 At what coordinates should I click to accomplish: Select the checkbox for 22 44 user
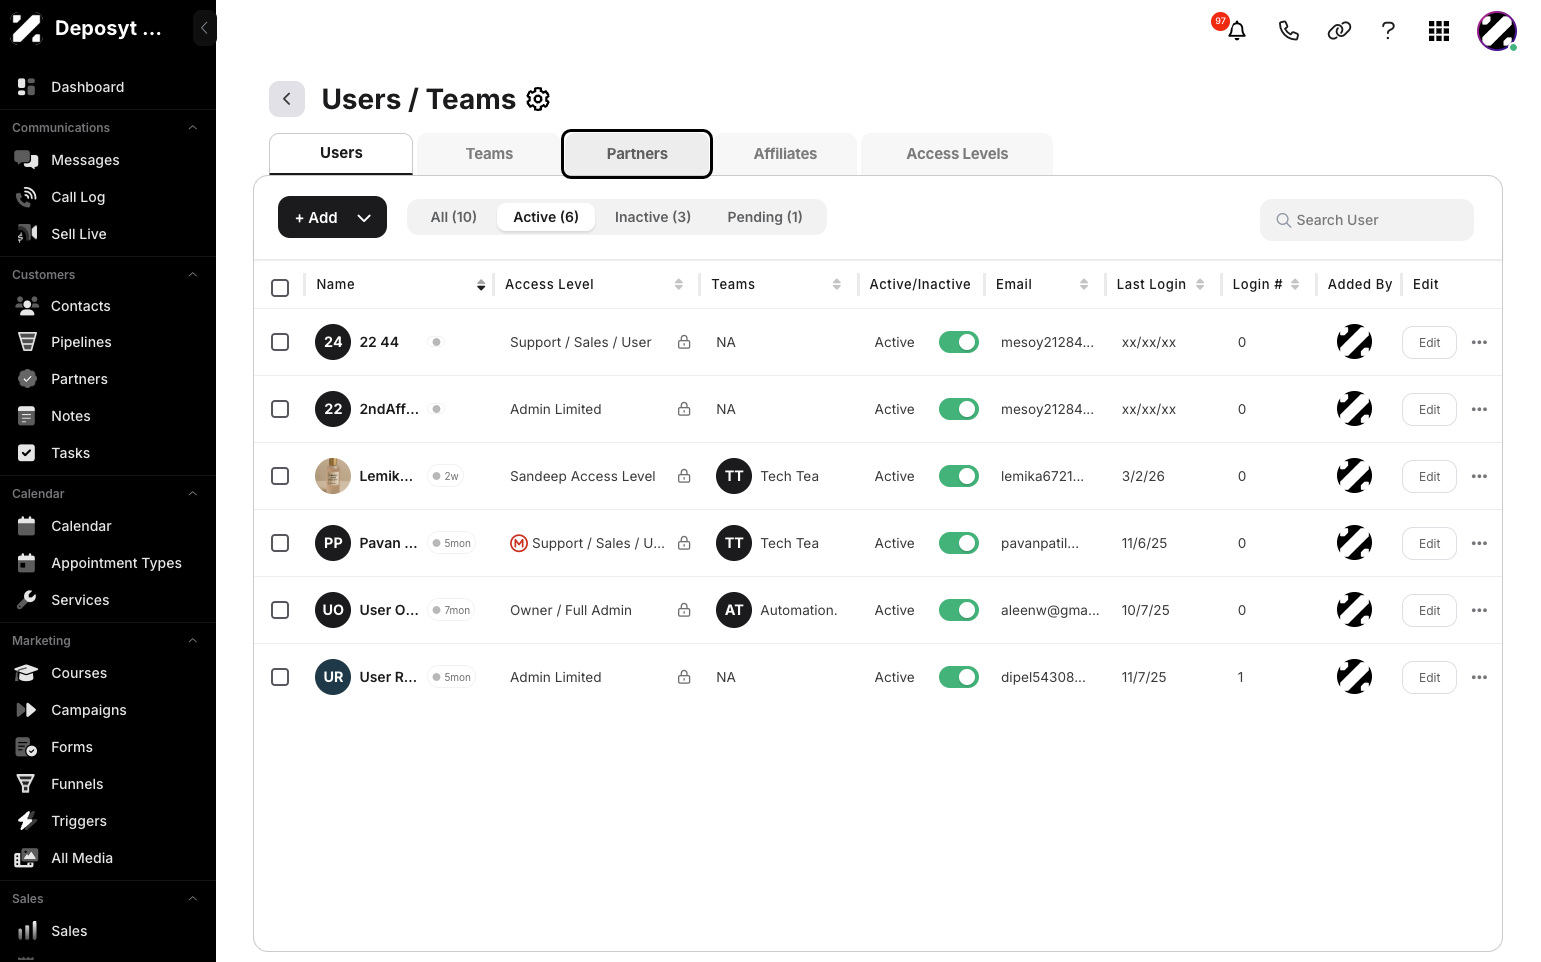point(280,342)
